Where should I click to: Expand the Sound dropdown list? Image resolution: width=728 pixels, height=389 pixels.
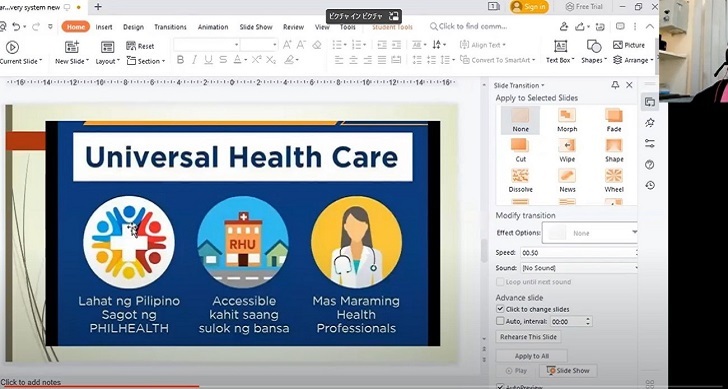(578, 268)
